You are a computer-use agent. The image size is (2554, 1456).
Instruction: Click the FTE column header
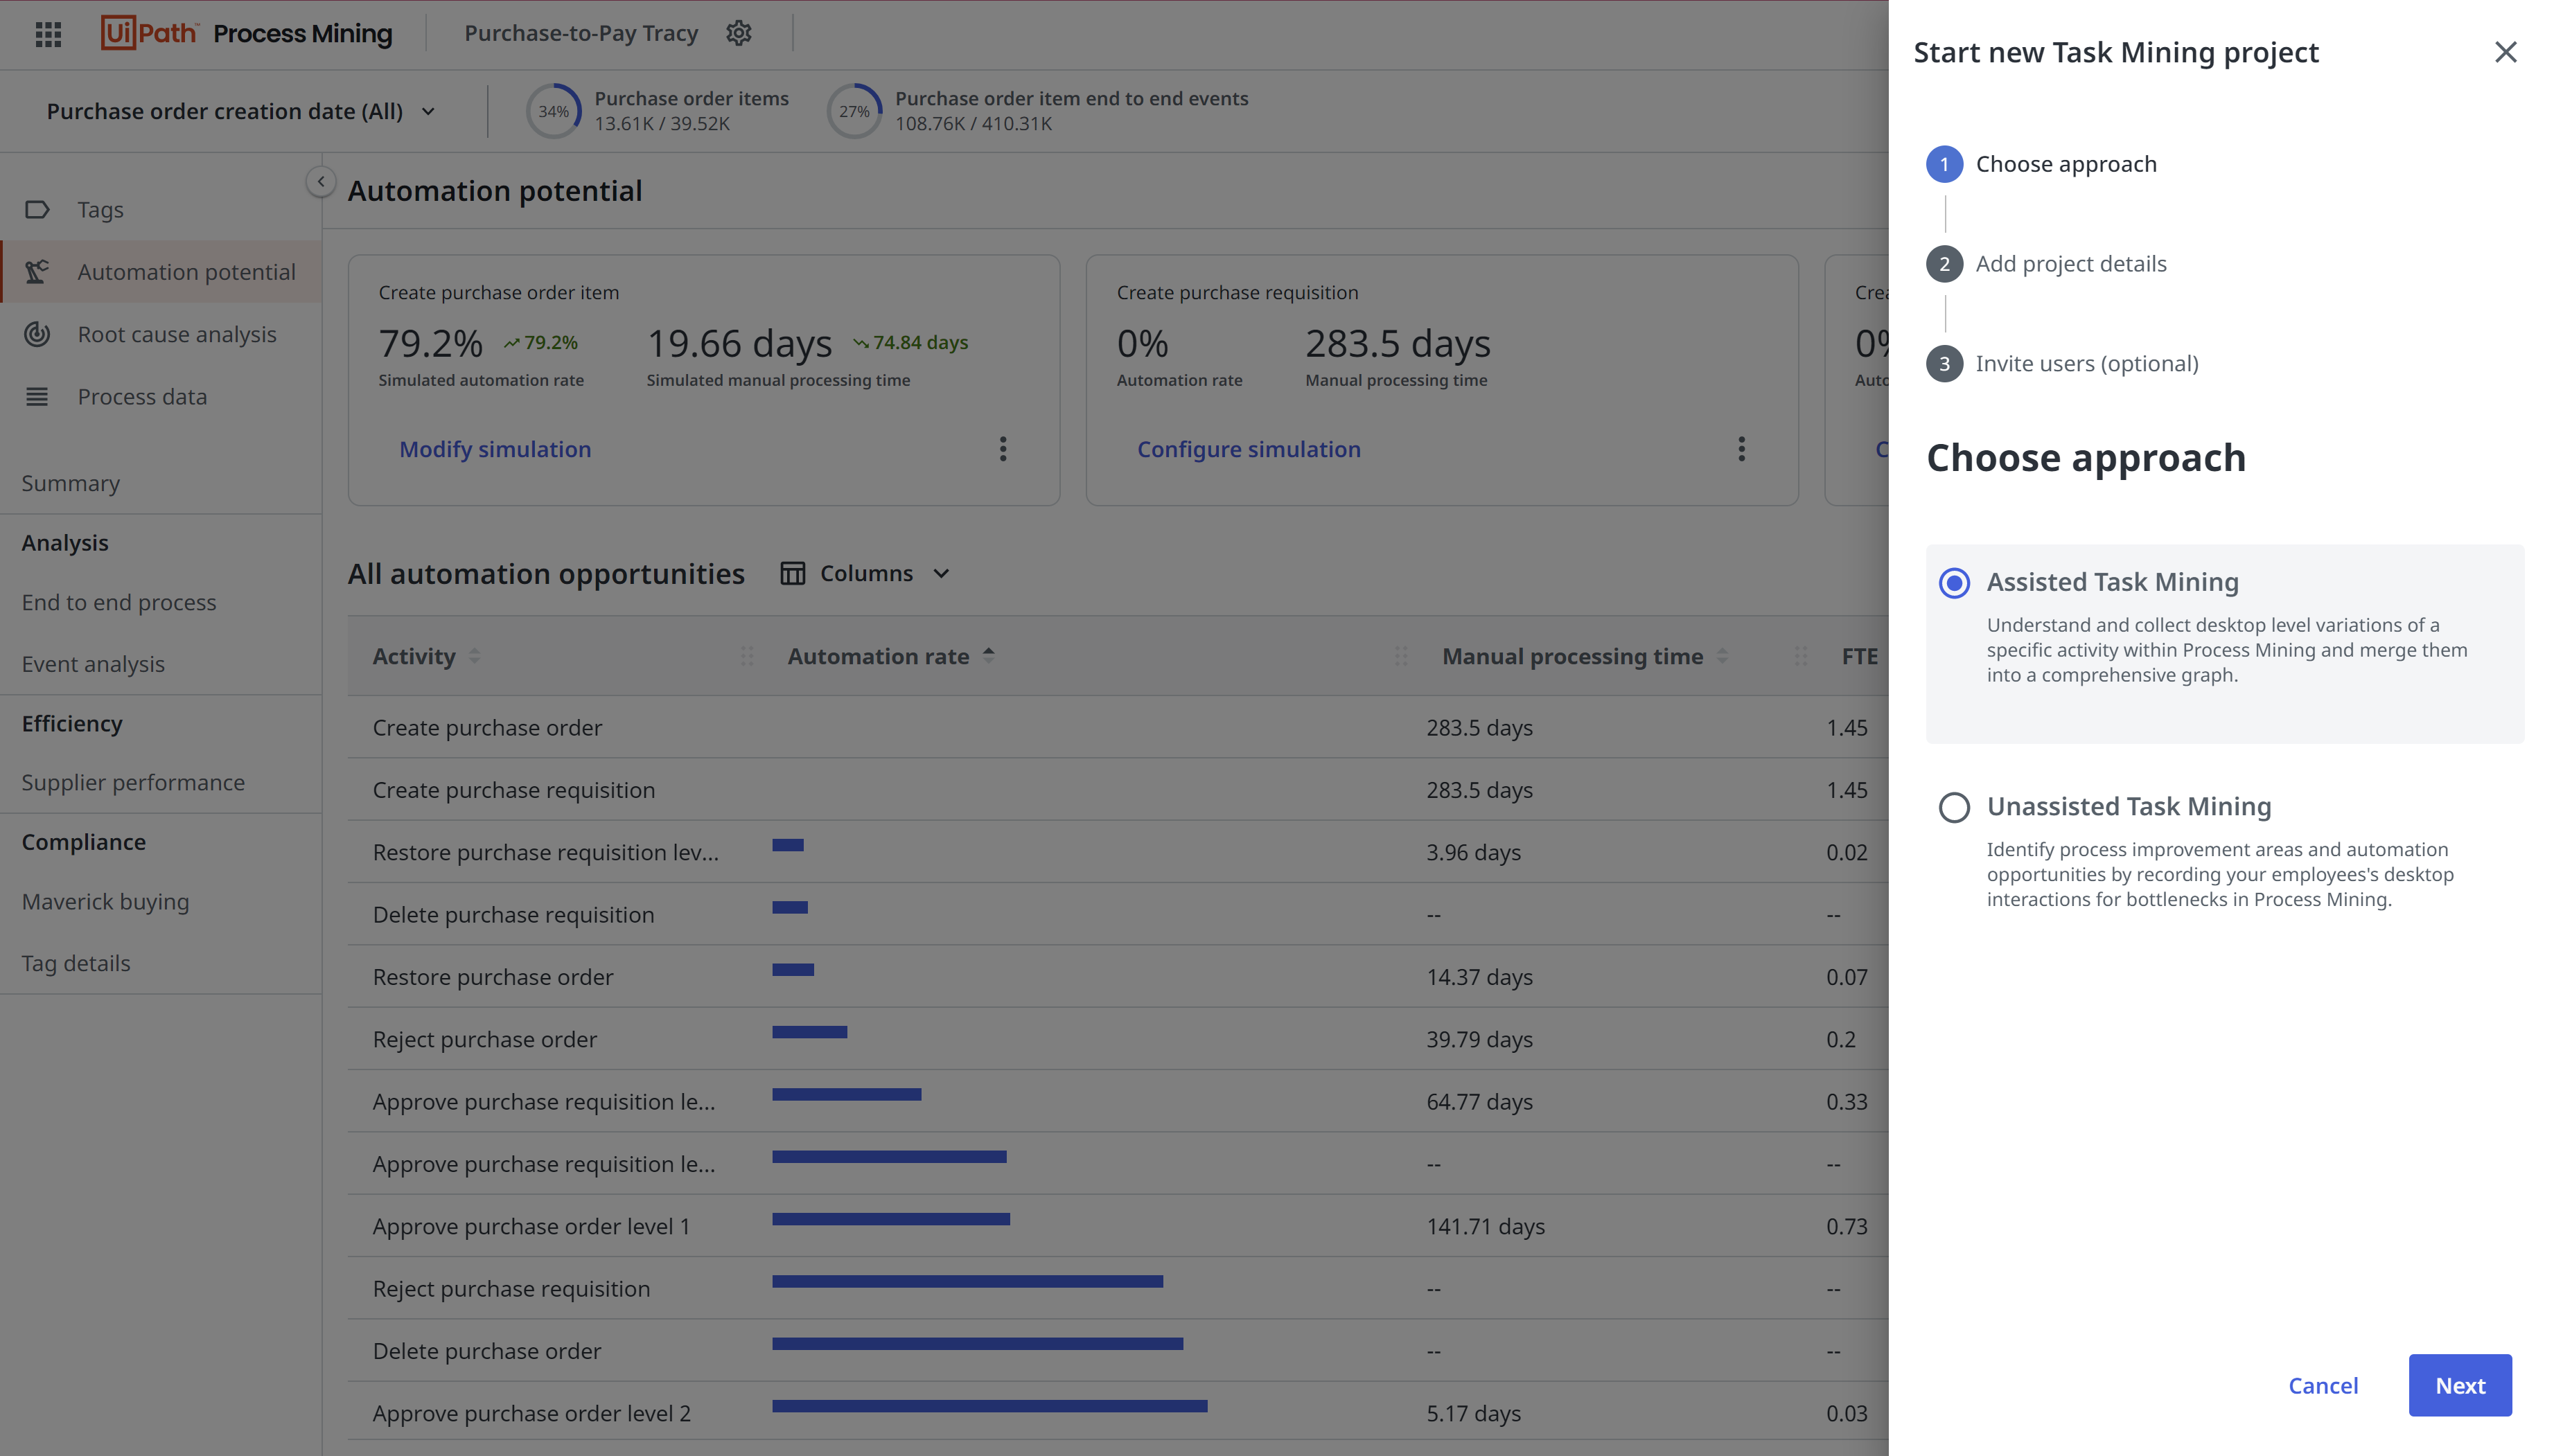pyautogui.click(x=1859, y=656)
